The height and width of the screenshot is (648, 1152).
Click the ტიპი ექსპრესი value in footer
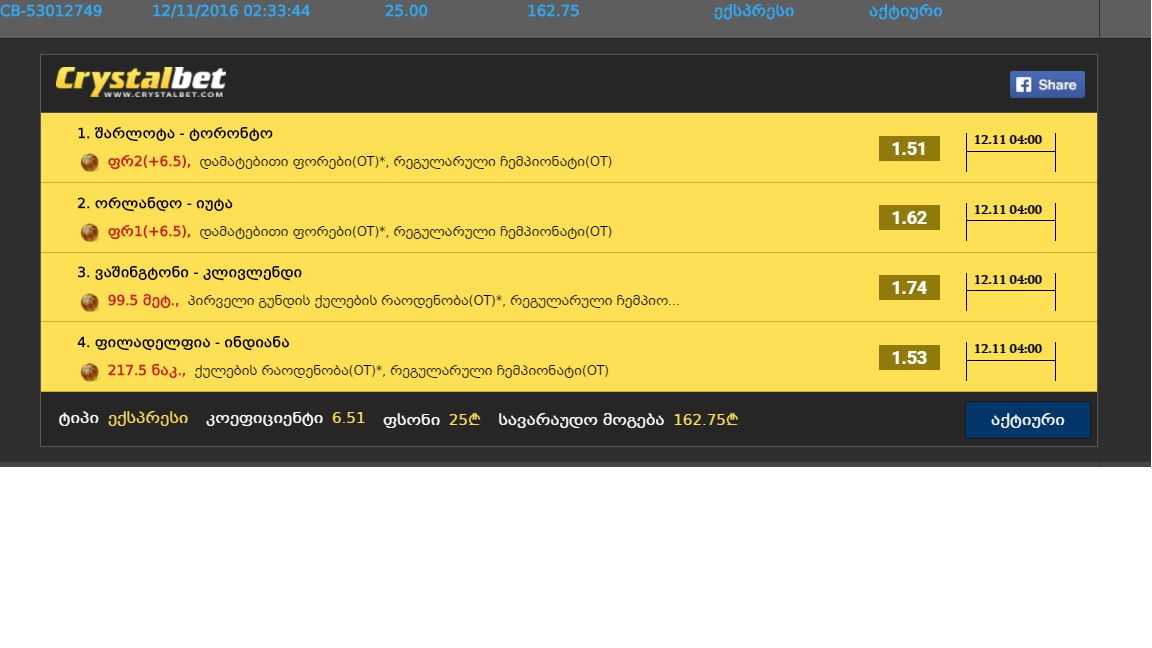(x=148, y=418)
